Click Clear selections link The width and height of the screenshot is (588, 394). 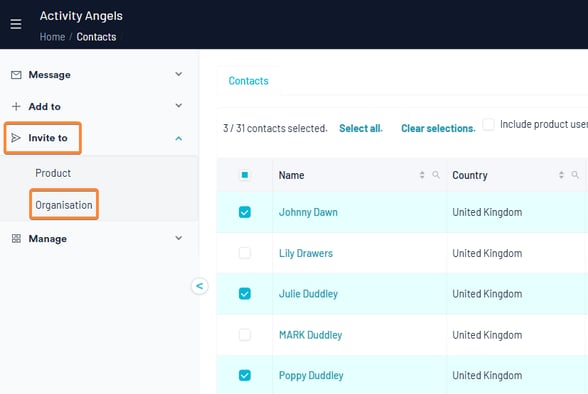point(438,128)
